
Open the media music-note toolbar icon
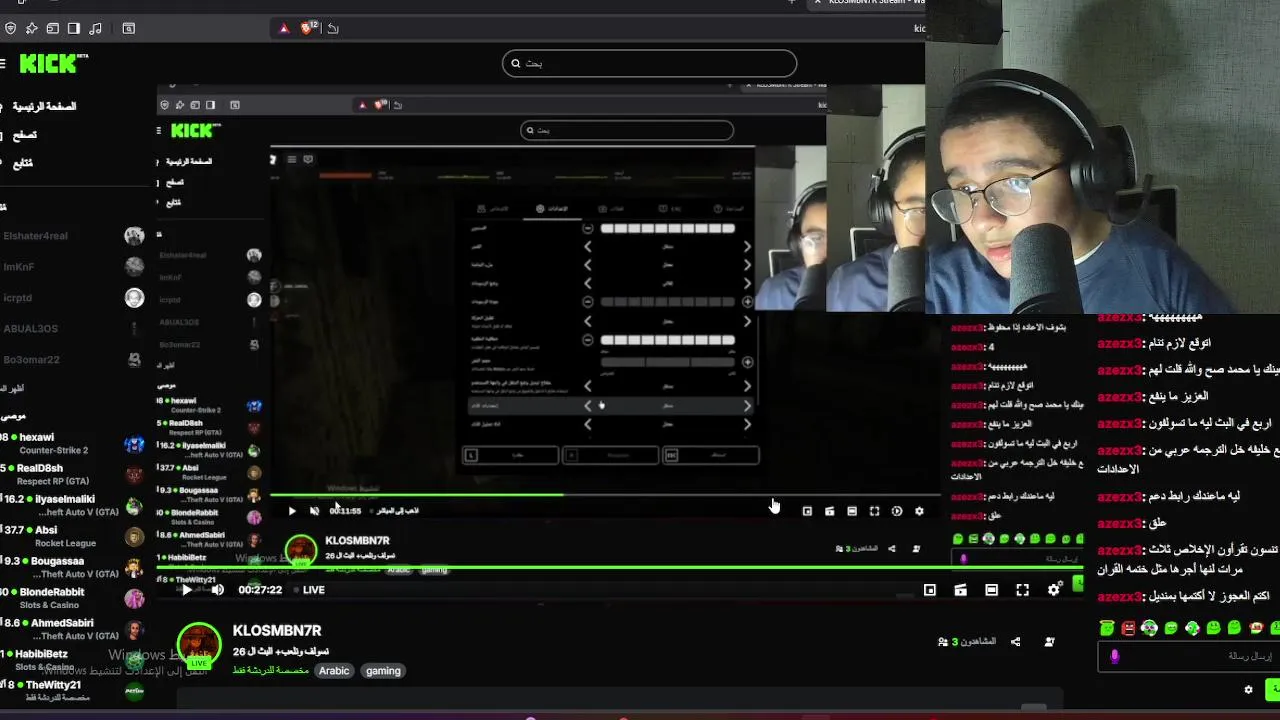(x=96, y=28)
